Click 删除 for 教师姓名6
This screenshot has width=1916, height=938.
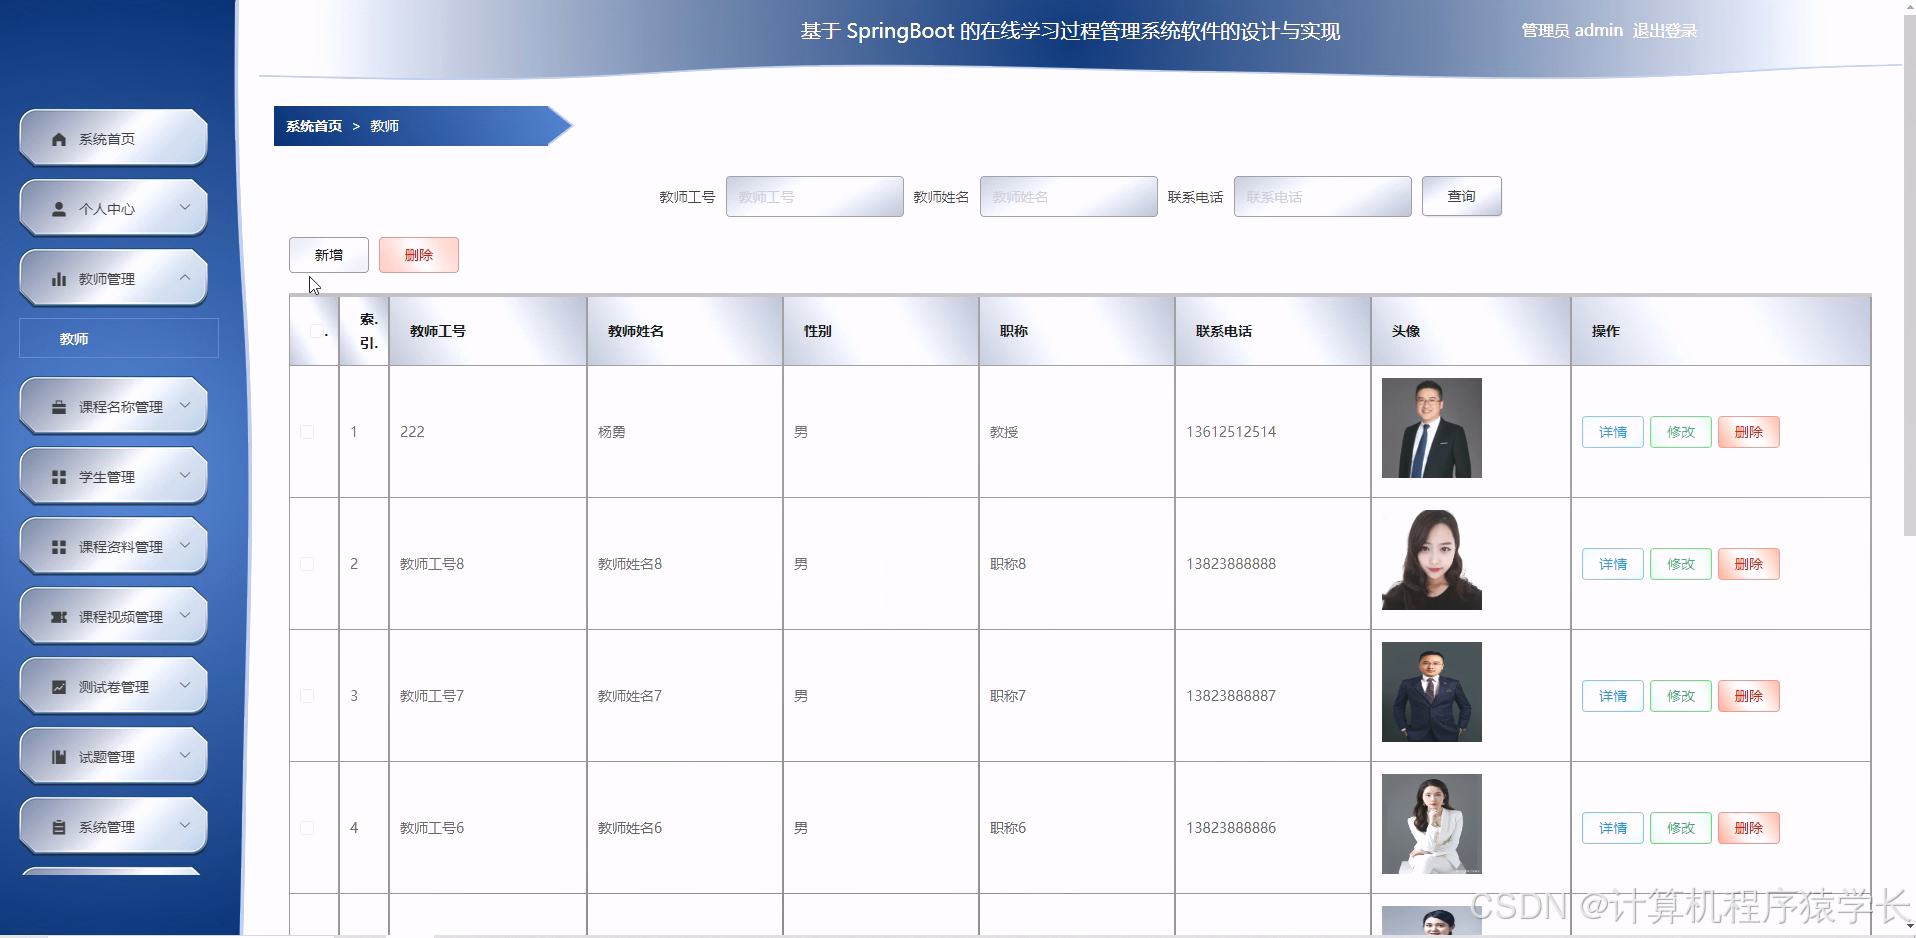(1749, 828)
